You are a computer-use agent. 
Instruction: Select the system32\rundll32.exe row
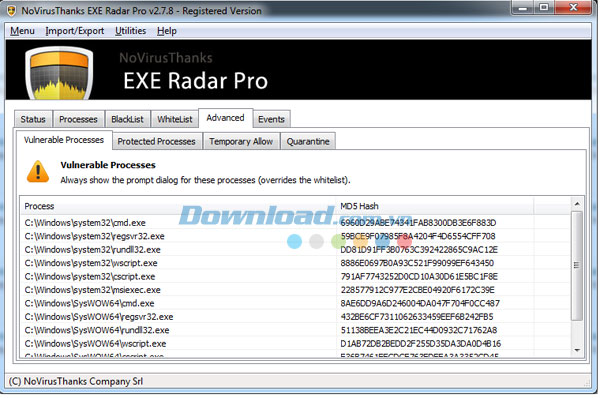(x=295, y=250)
